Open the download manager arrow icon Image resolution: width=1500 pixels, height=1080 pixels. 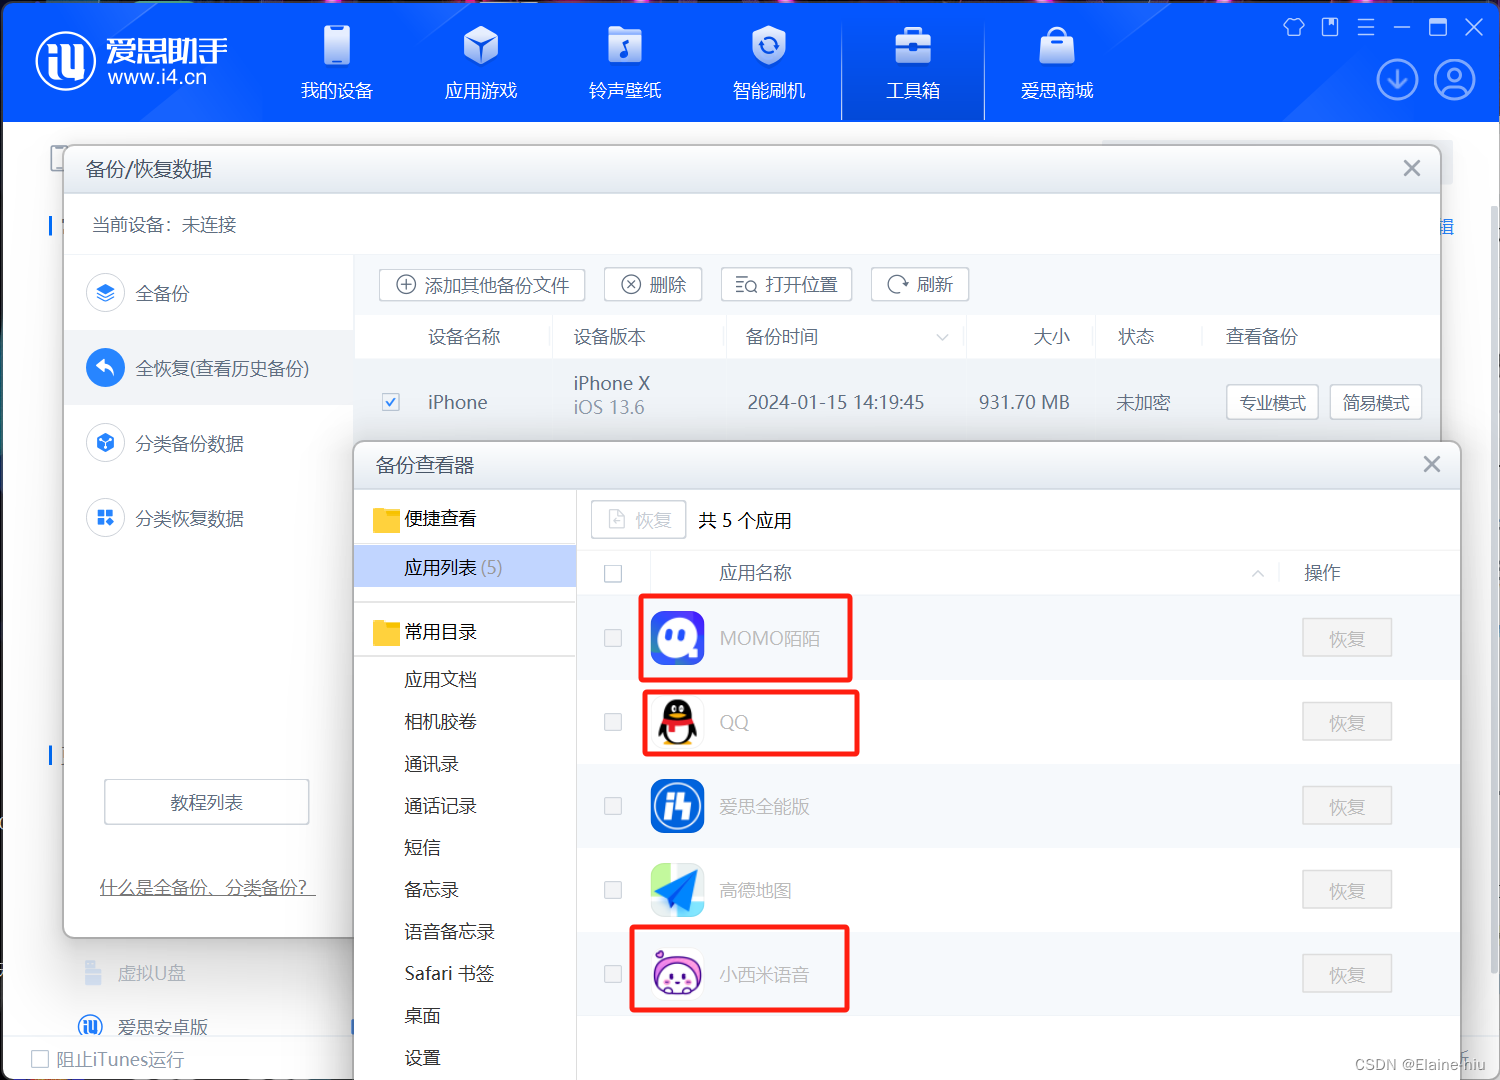pyautogui.click(x=1397, y=80)
